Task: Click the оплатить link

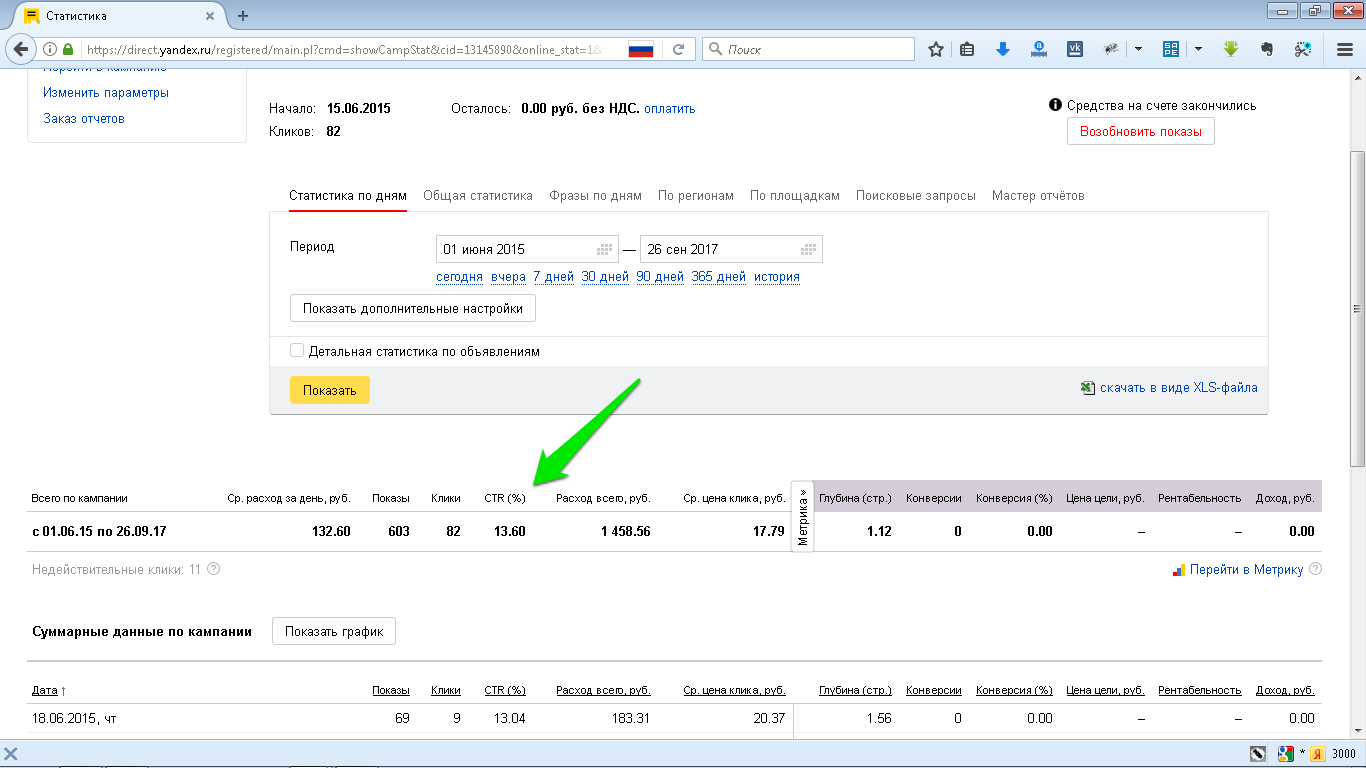Action: point(669,108)
